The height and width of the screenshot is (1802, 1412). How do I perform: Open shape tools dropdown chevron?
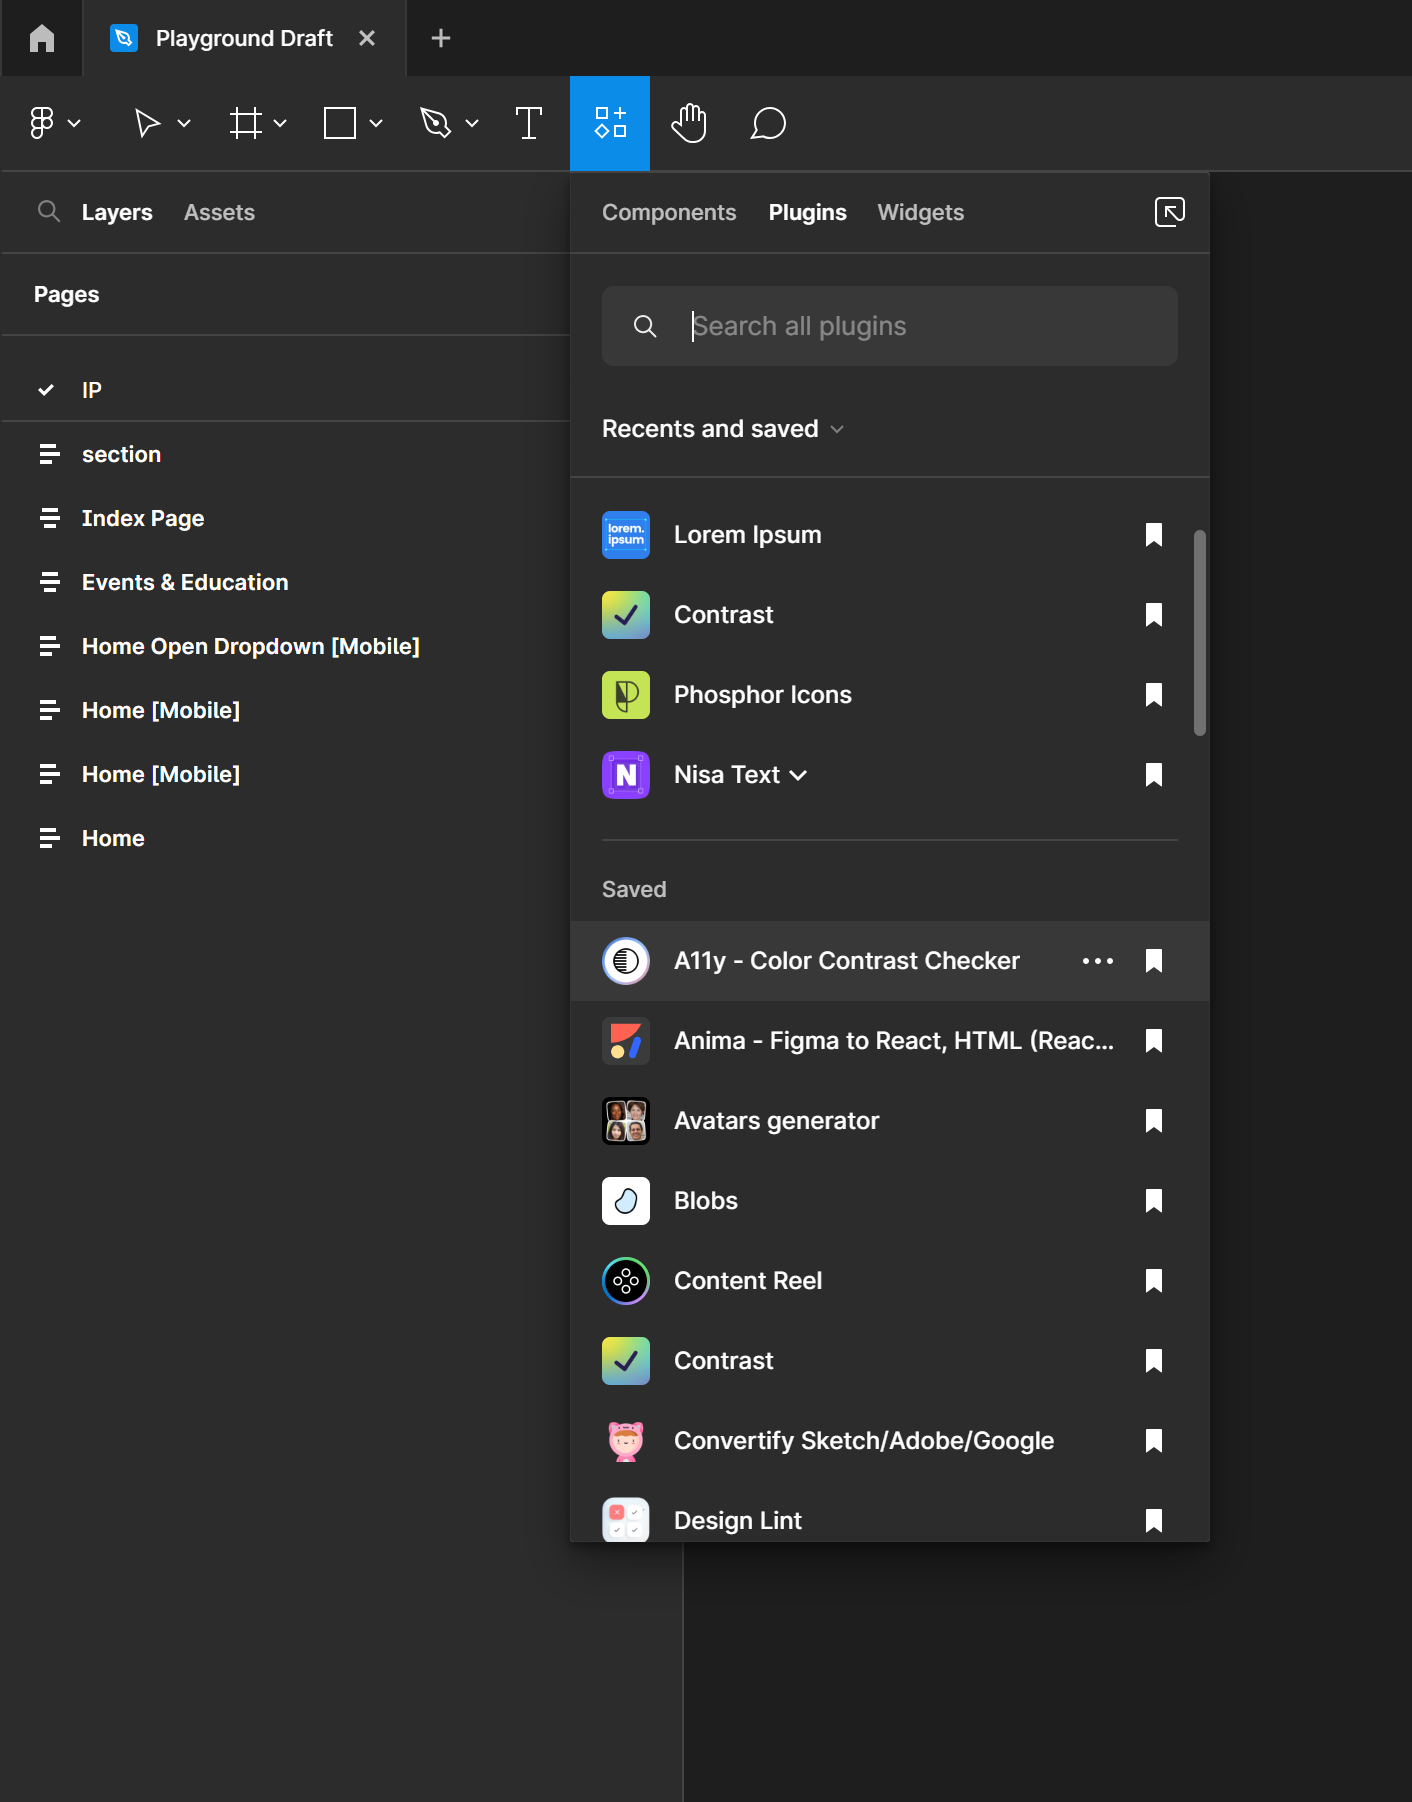(x=376, y=124)
